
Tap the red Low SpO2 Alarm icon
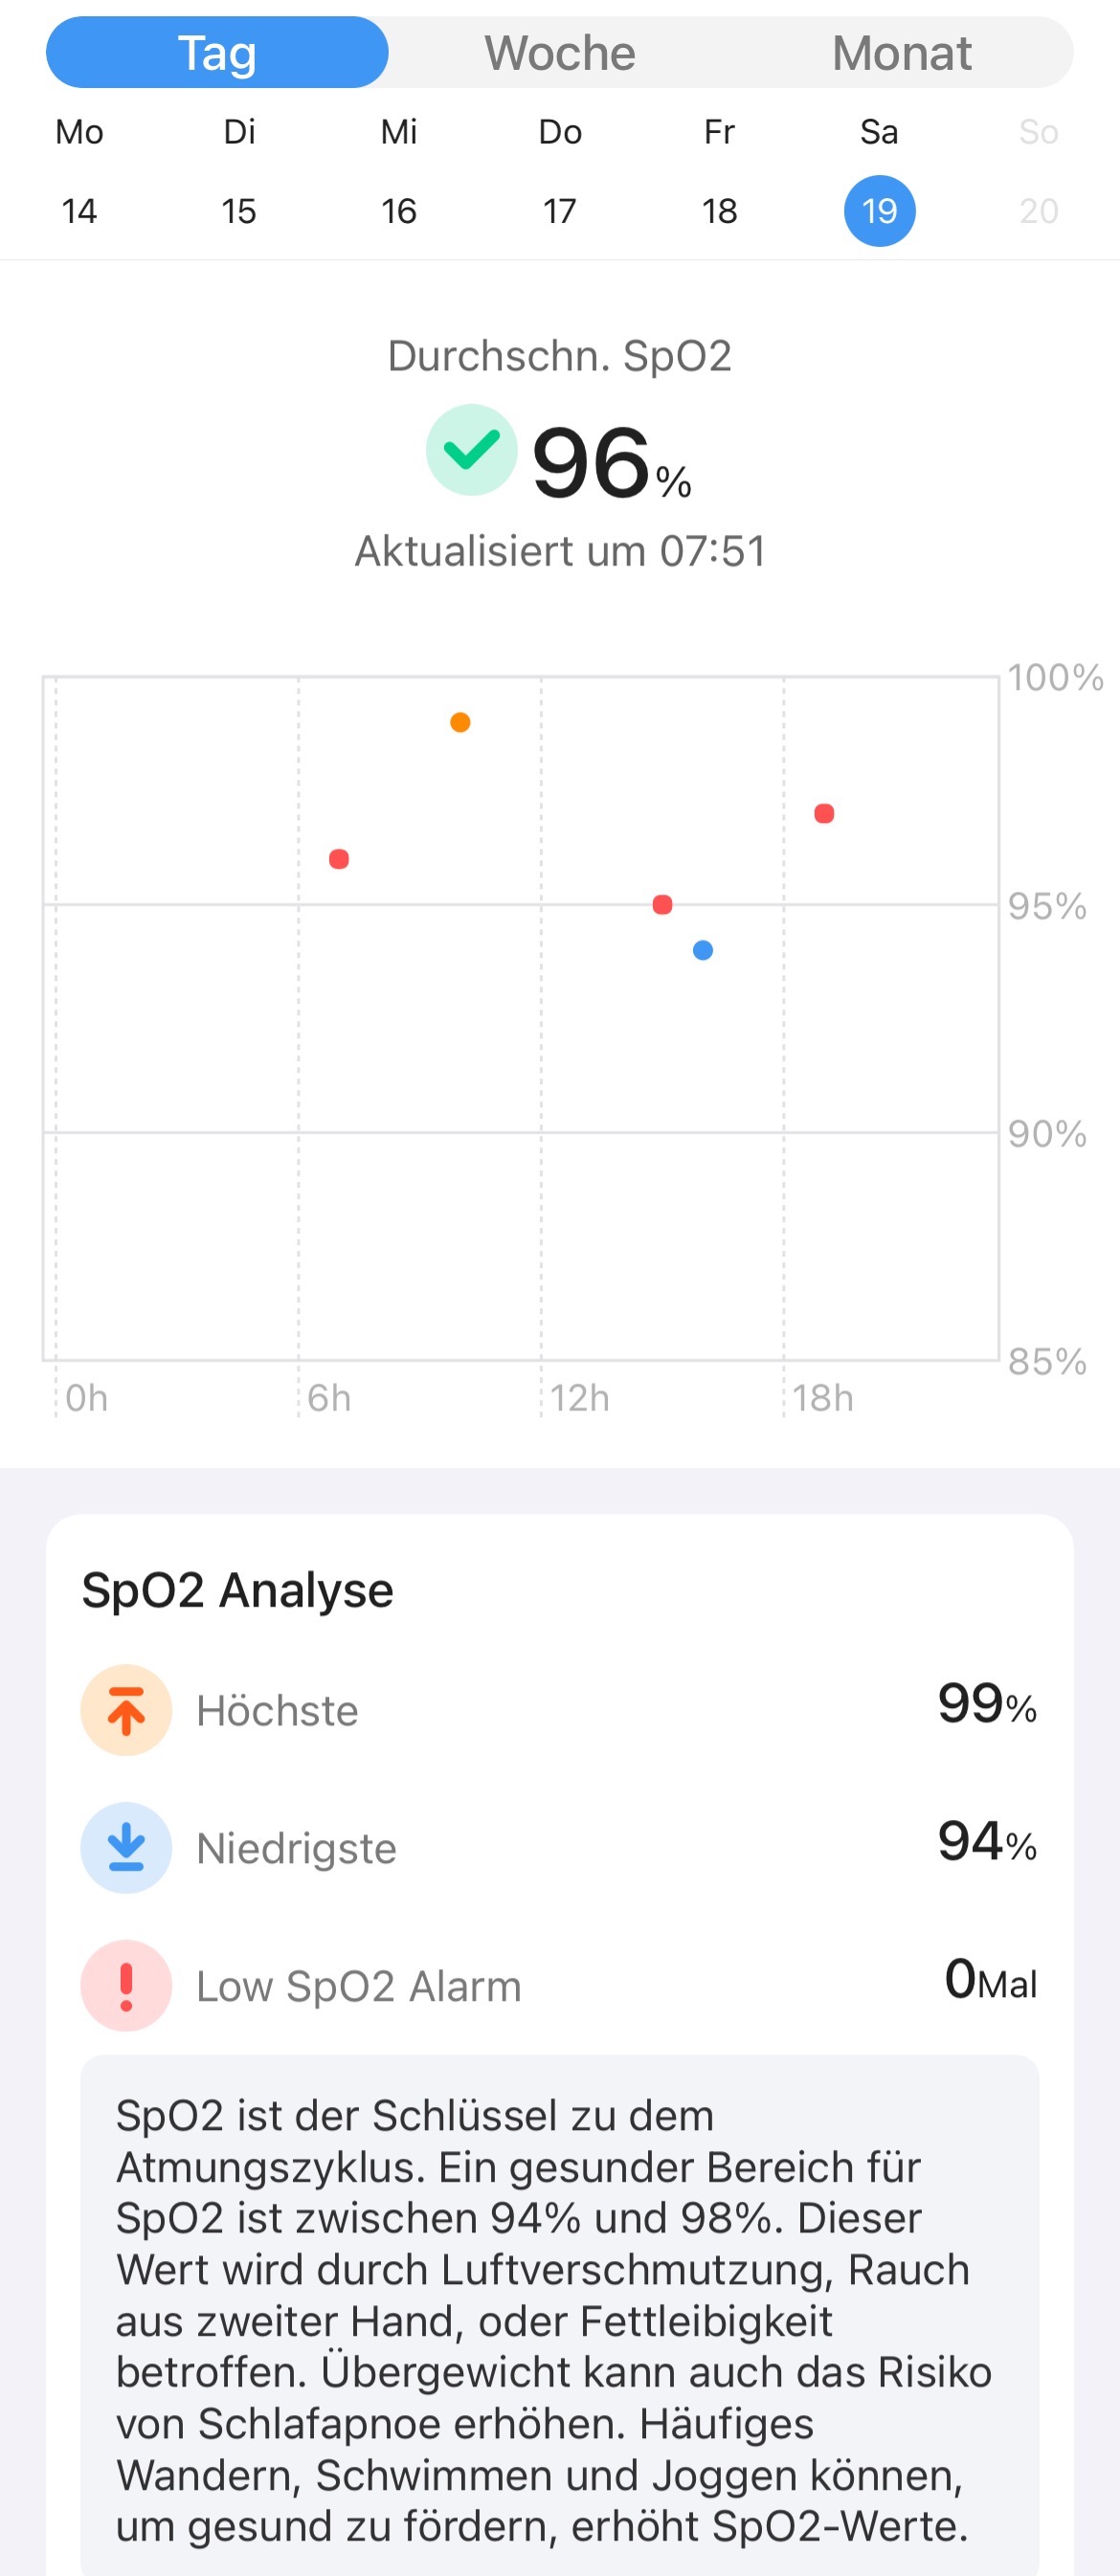click(x=126, y=1985)
